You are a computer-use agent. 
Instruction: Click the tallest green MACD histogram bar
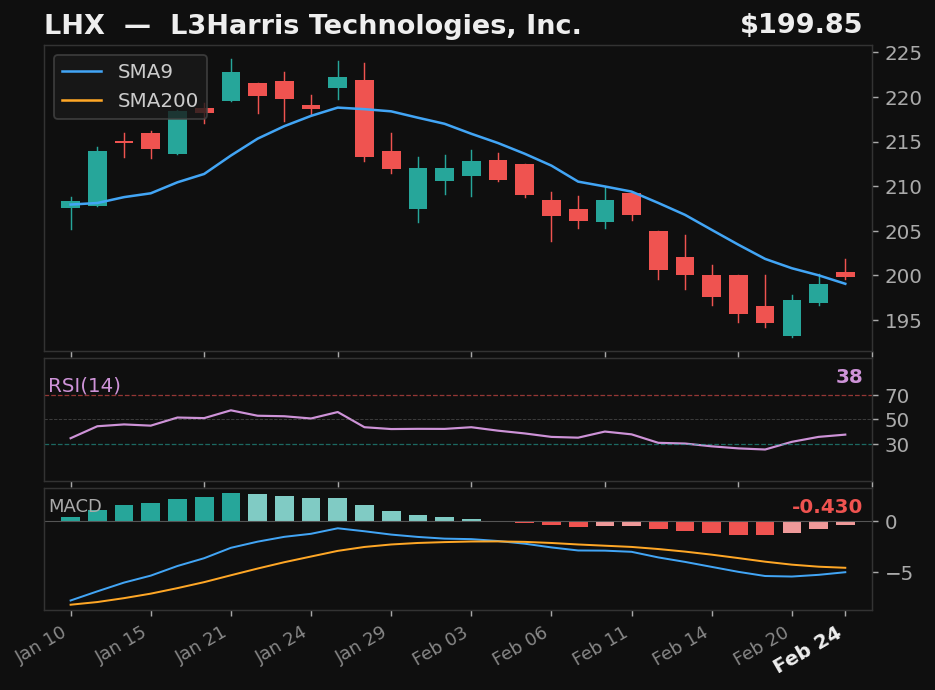point(231,507)
